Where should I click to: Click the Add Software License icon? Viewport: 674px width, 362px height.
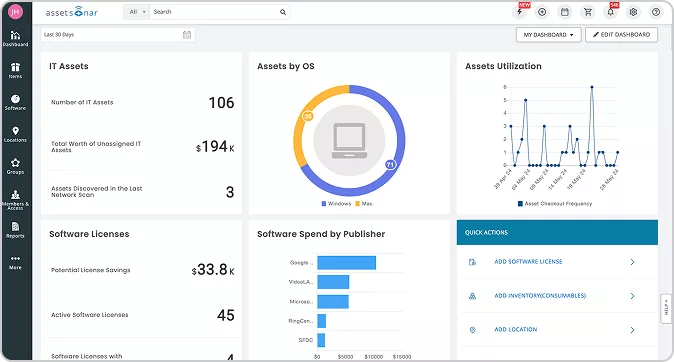(472, 262)
